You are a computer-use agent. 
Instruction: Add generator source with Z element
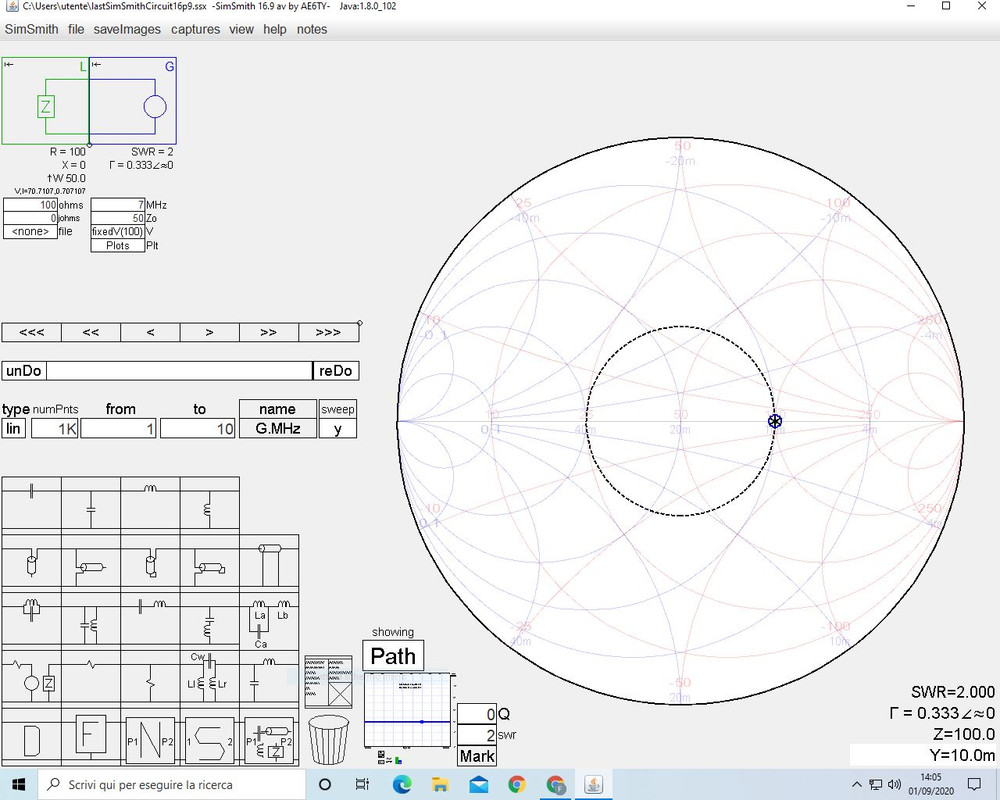pyautogui.click(x=32, y=679)
